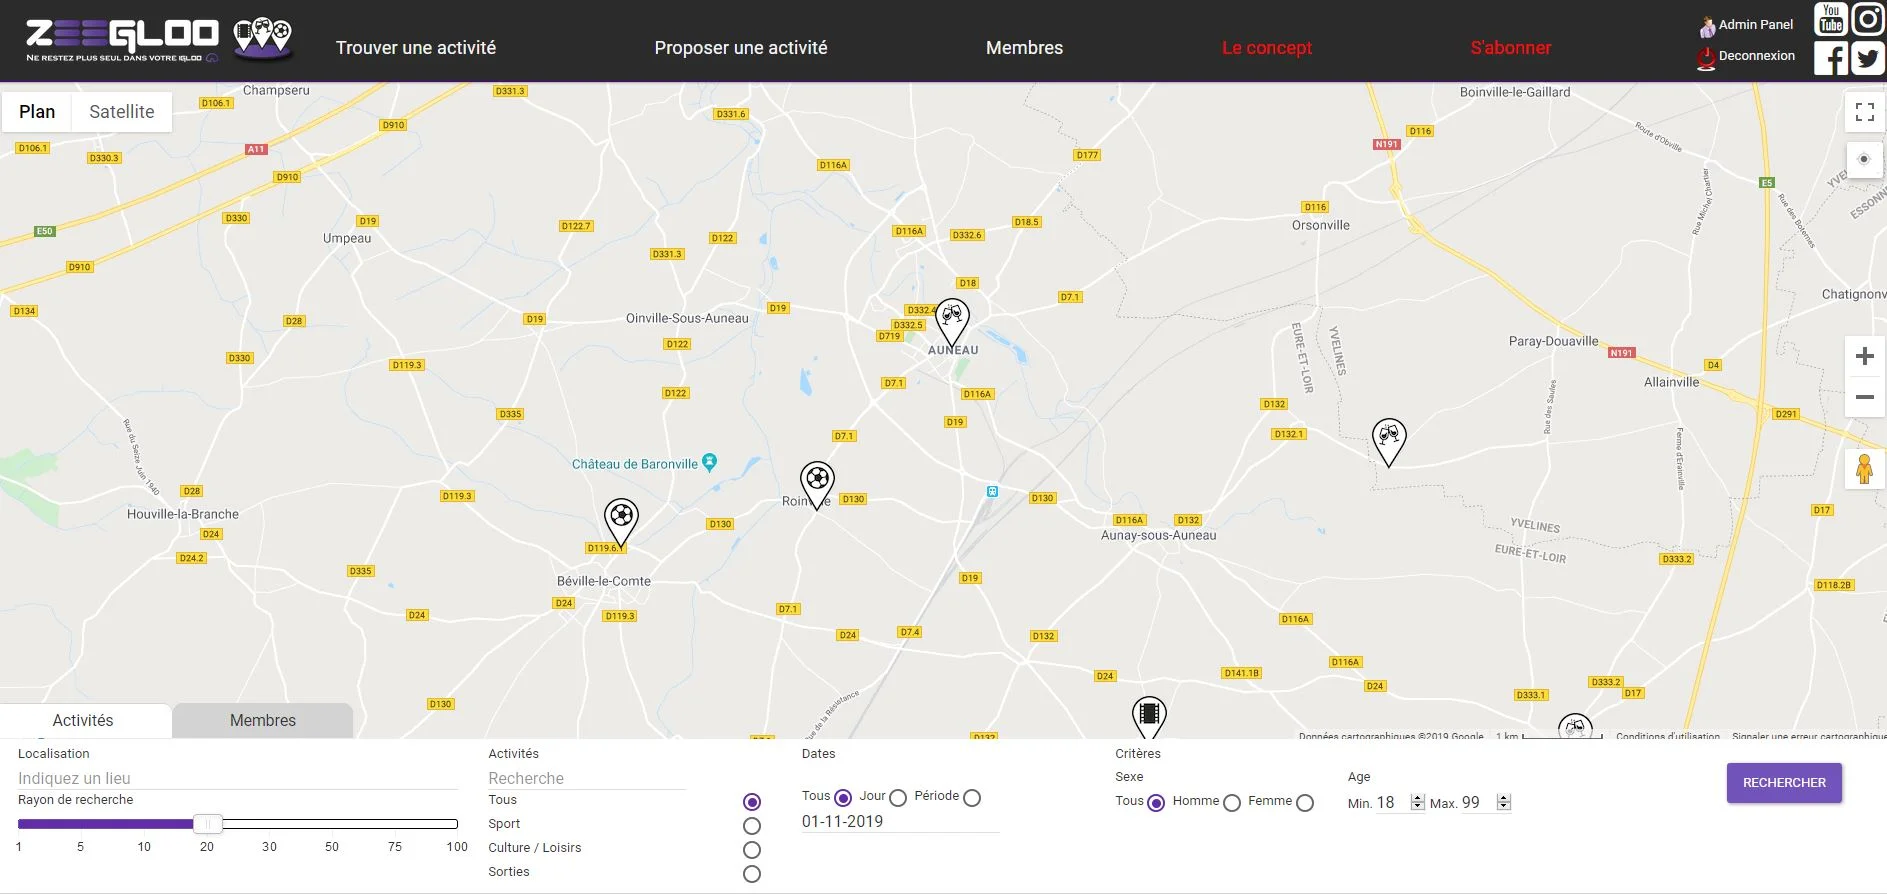Switch to the Membres tab
Image resolution: width=1887 pixels, height=894 pixels.
[x=262, y=720]
